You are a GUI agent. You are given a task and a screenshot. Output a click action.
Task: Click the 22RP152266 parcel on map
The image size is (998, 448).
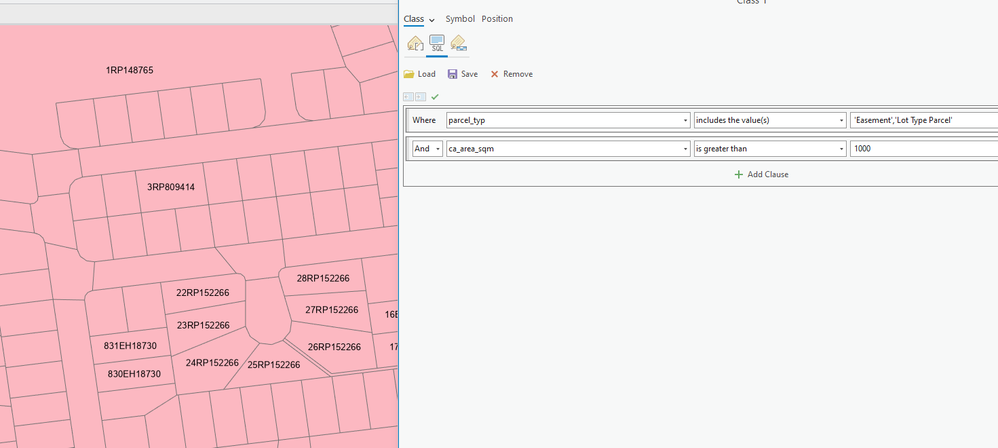(x=202, y=293)
